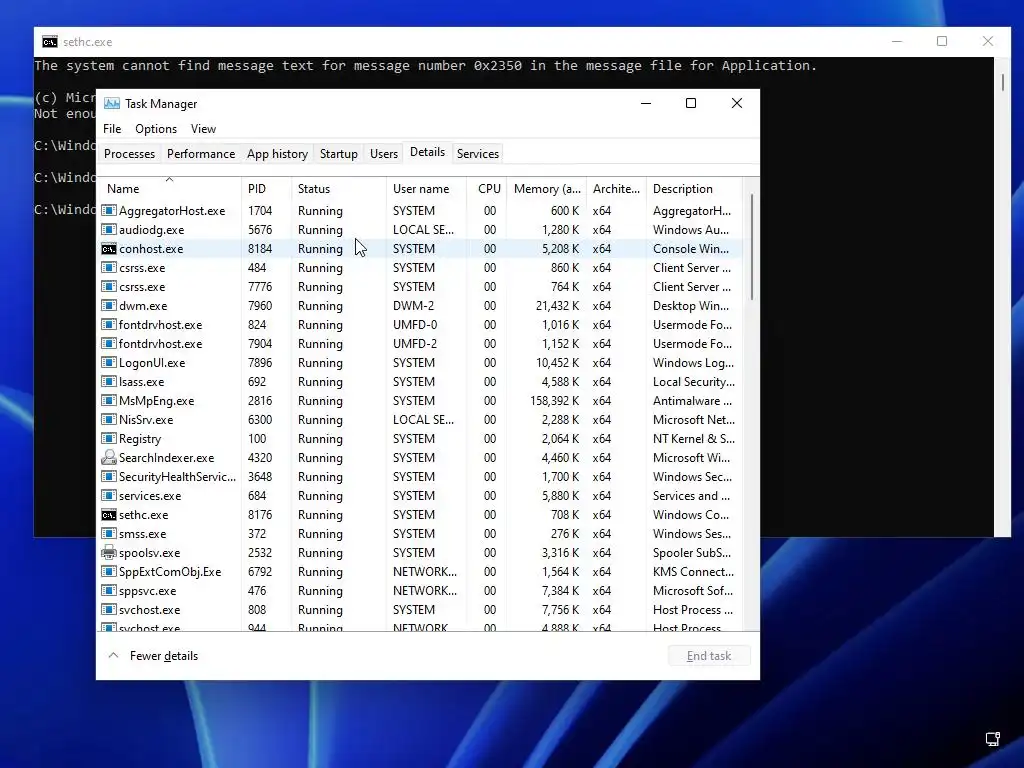Screen dimensions: 1024x768
Task: Click the DWM-2 user name cell
Action: (413, 306)
